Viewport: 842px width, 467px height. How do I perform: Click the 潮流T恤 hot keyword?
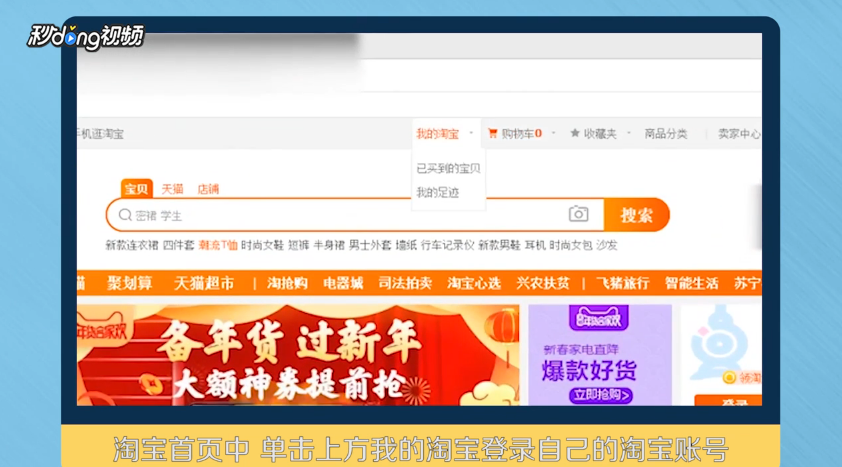217,245
